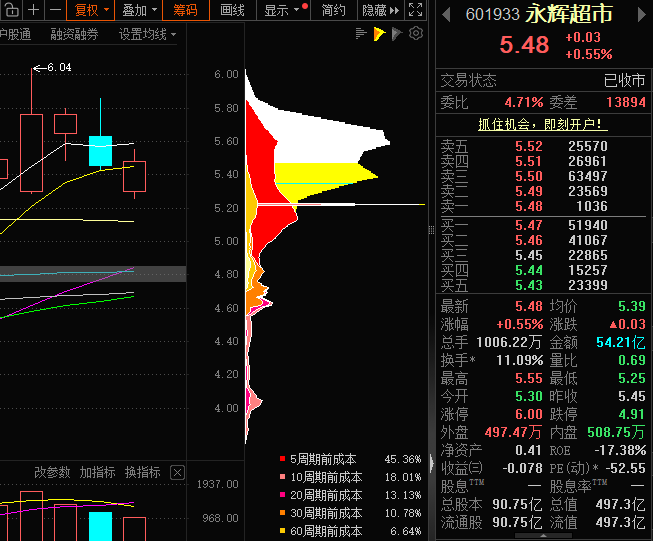The height and width of the screenshot is (541, 653).
Task: Go to previous stock with left arrow
Action: coord(446,15)
